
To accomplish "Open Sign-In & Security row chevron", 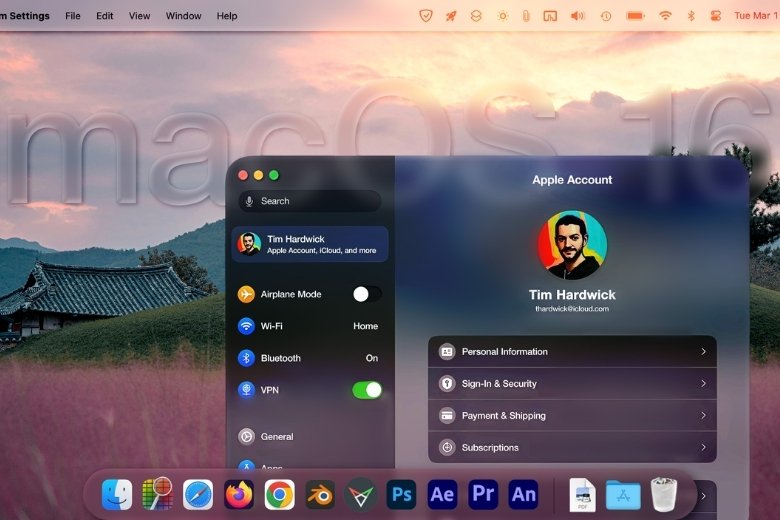I will point(703,383).
